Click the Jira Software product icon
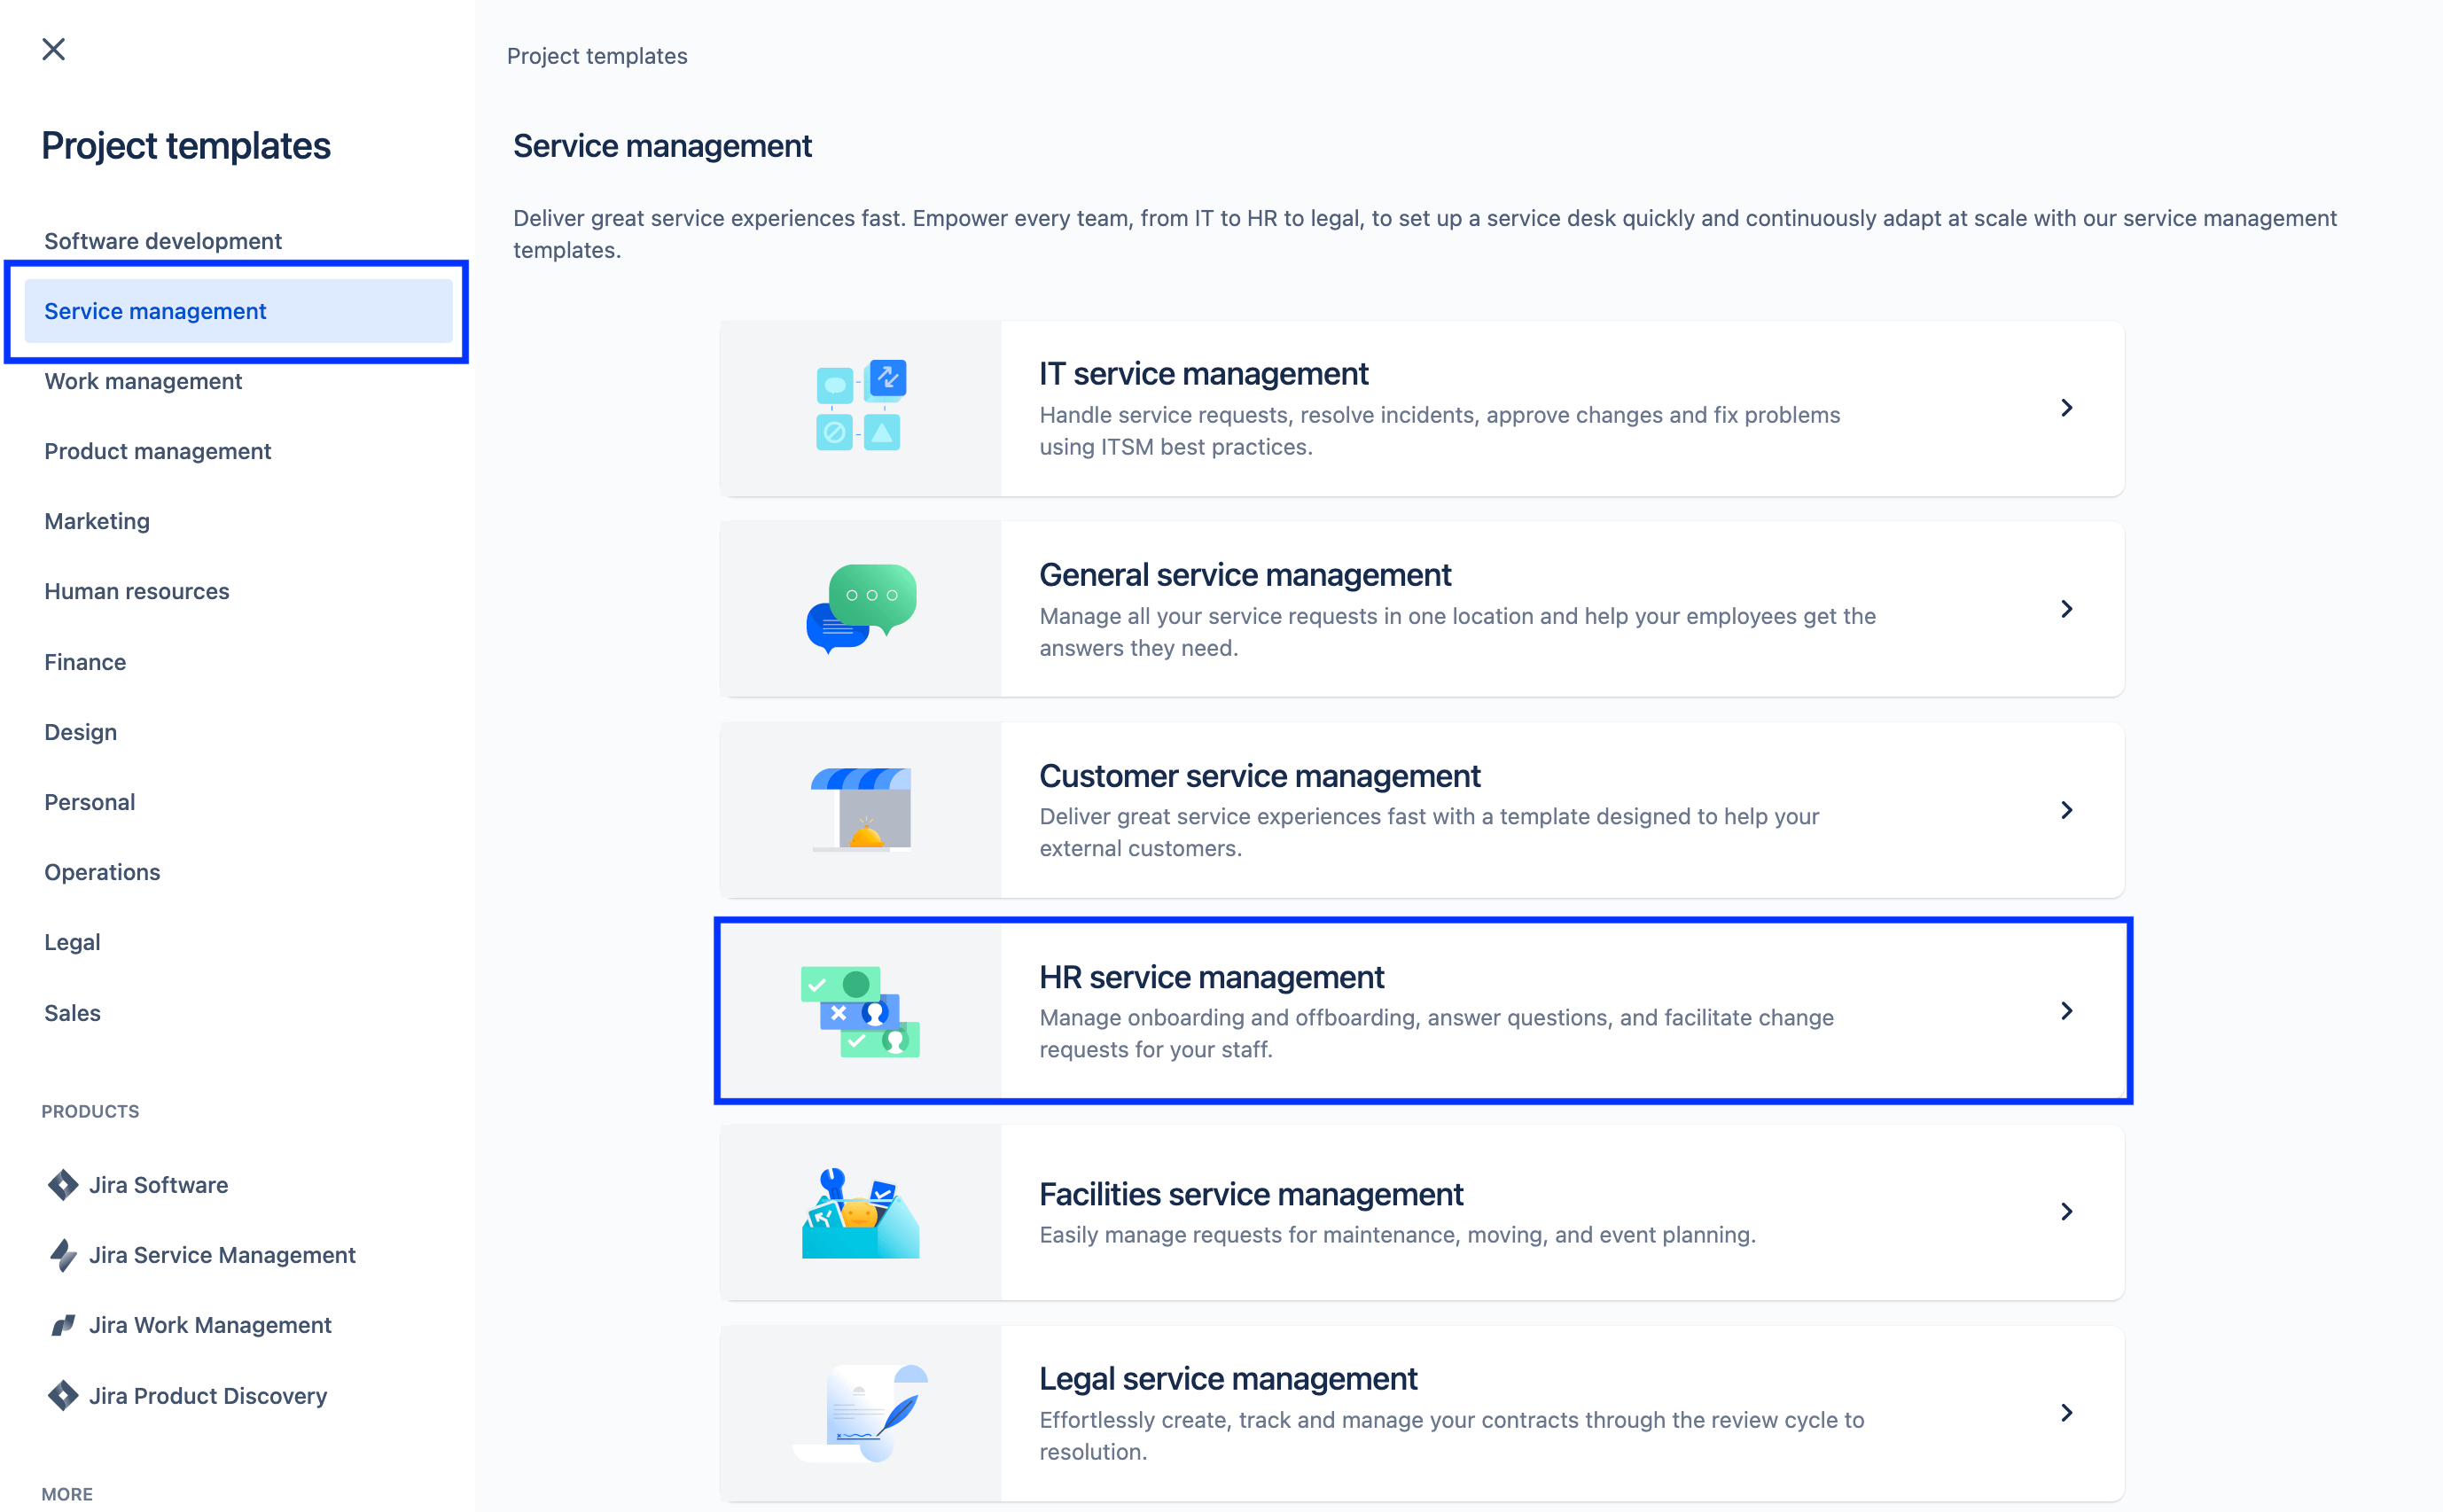This screenshot has width=2443, height=1512. pyautogui.click(x=61, y=1184)
